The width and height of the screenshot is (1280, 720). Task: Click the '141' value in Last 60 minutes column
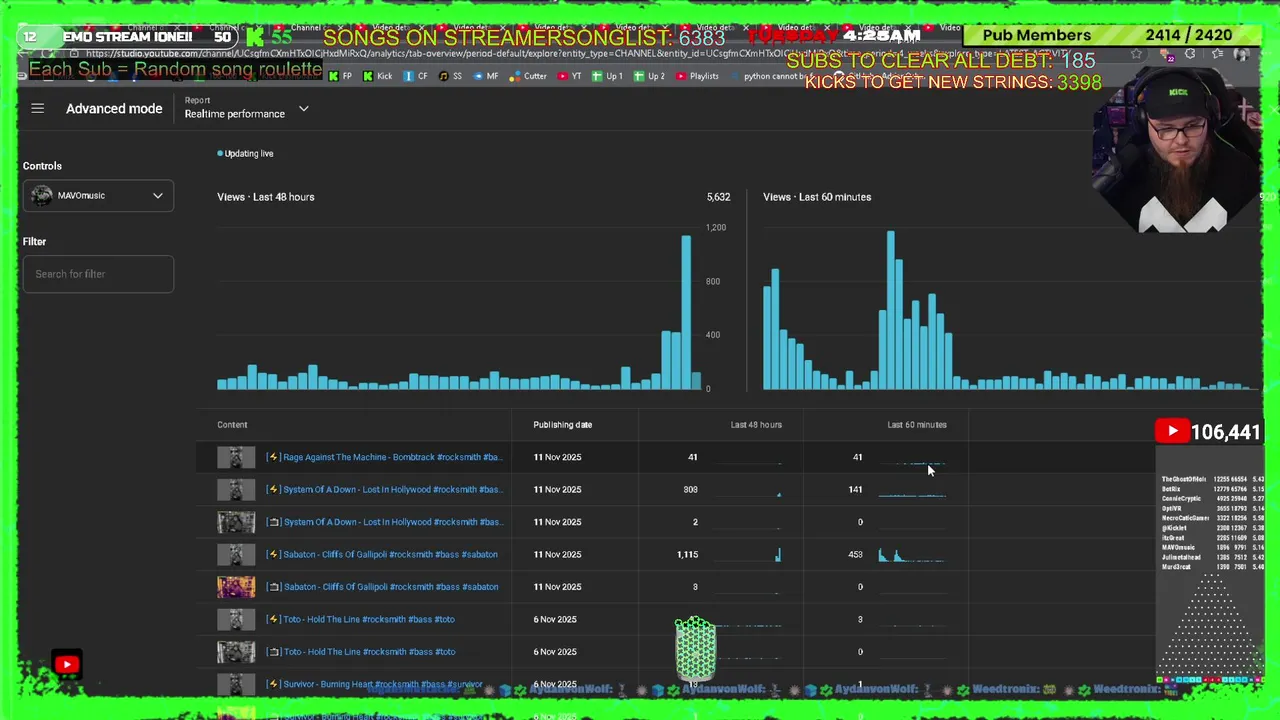(855, 489)
